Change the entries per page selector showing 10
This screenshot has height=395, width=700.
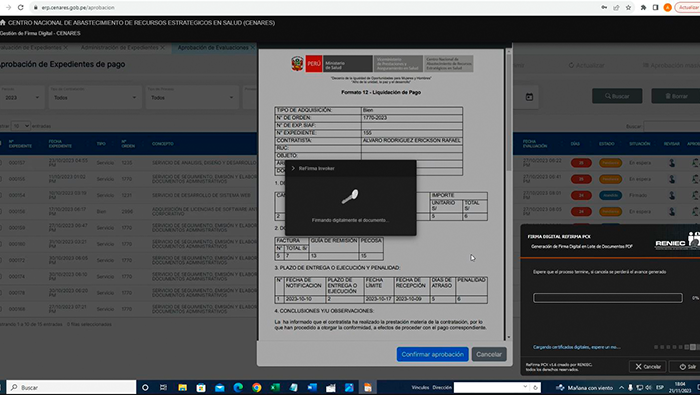(x=21, y=126)
